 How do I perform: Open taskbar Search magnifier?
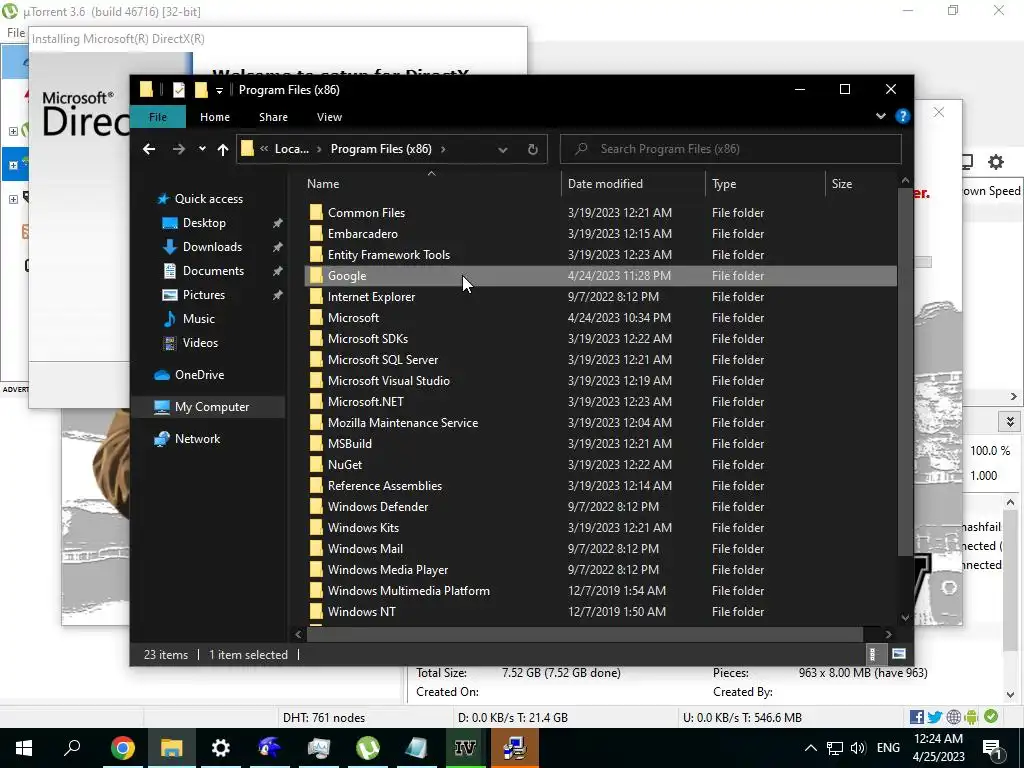(x=72, y=748)
